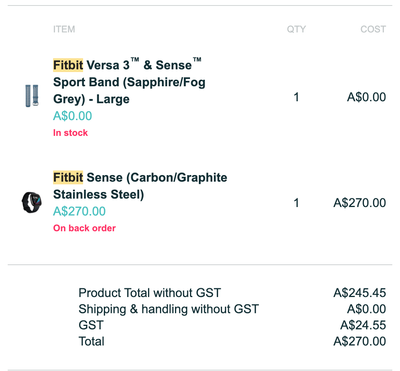Click the A$0.00 price under Sport Band
400x371 pixels.
[73, 116]
